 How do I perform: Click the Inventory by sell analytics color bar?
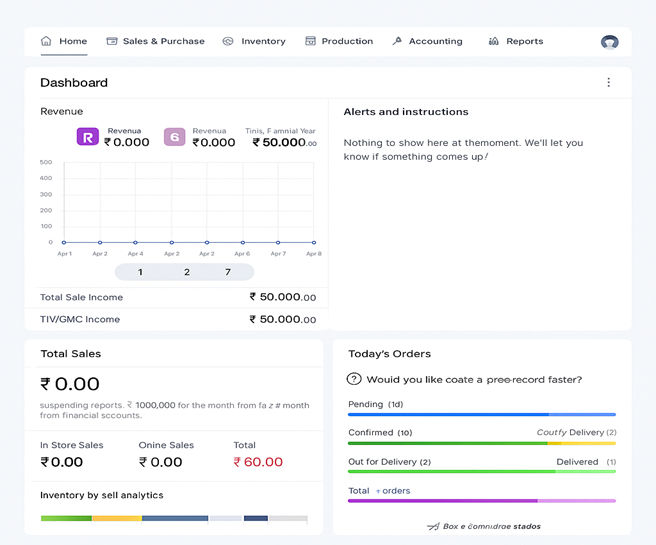(x=174, y=518)
